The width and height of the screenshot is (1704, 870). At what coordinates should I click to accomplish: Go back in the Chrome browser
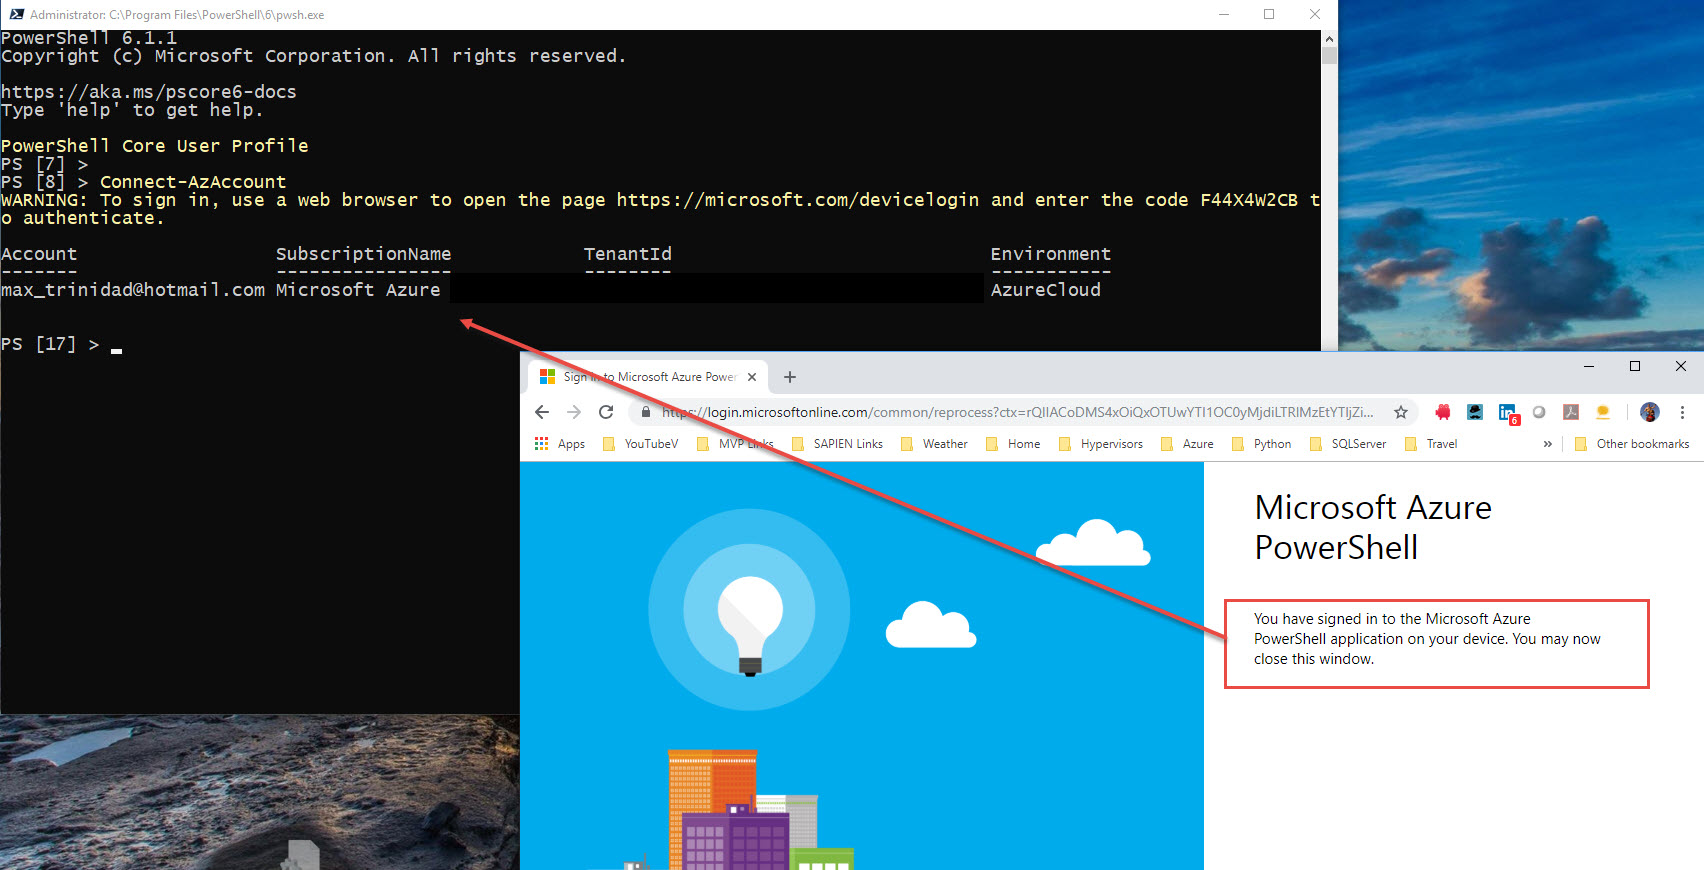point(542,412)
